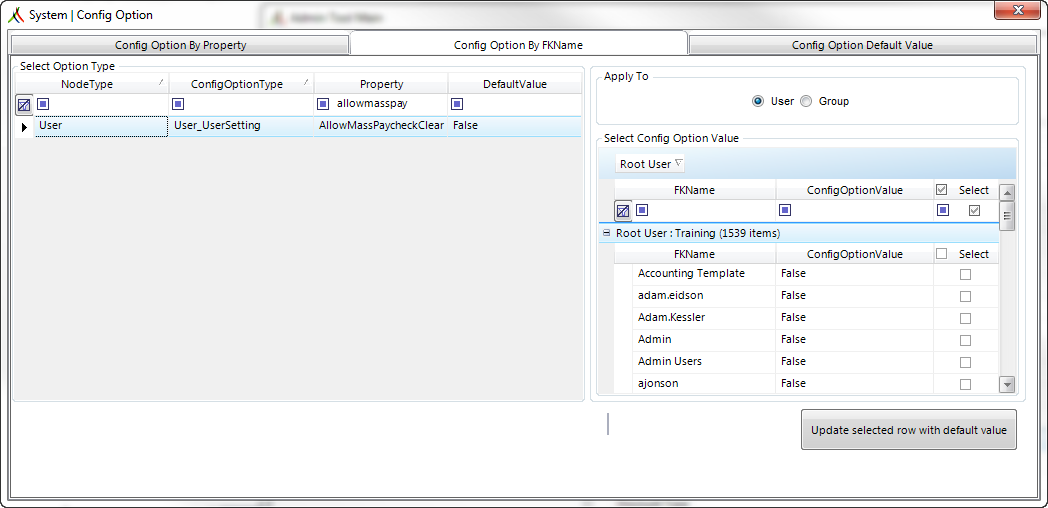The image size is (1048, 508).
Task: Click the Root User group-by column chip
Action: pyautogui.click(x=650, y=164)
